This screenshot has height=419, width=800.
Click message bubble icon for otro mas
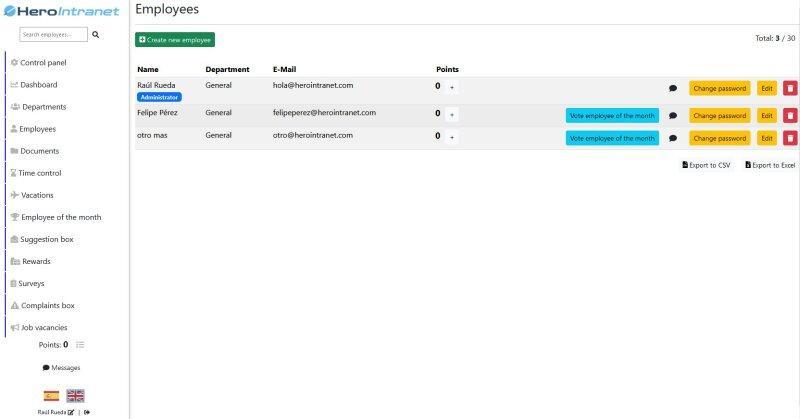(673, 138)
